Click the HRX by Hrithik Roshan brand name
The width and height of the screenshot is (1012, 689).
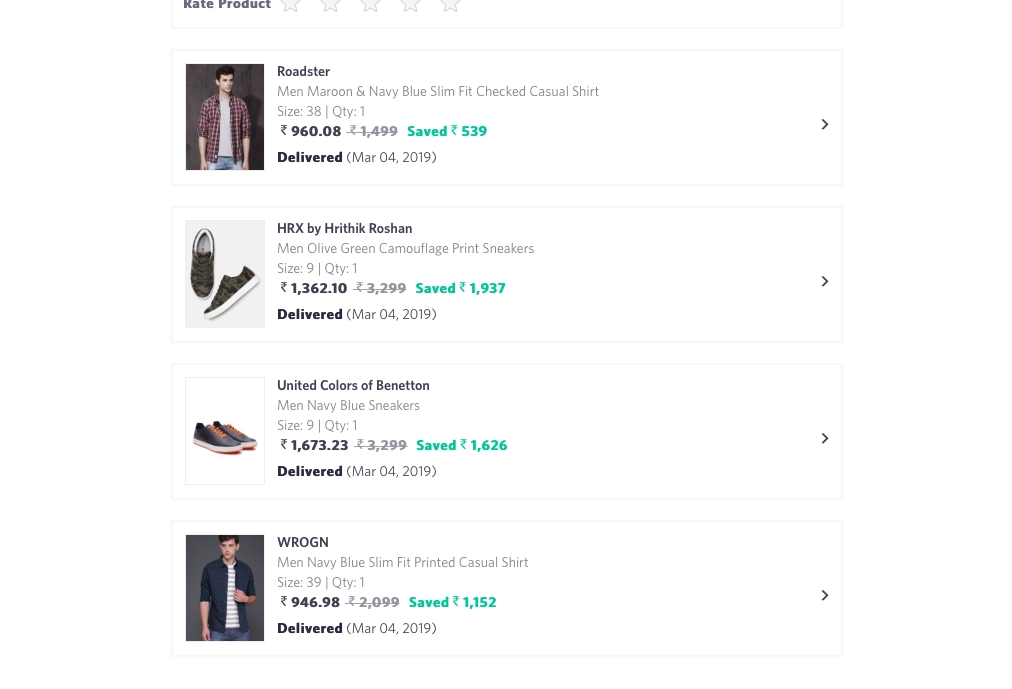tap(344, 228)
